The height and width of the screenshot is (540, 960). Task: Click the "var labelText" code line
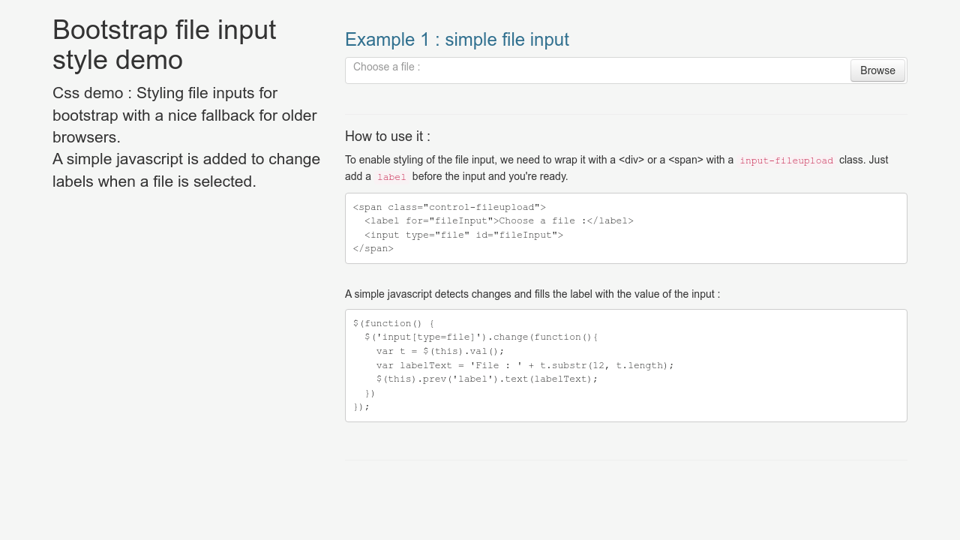tap(524, 365)
